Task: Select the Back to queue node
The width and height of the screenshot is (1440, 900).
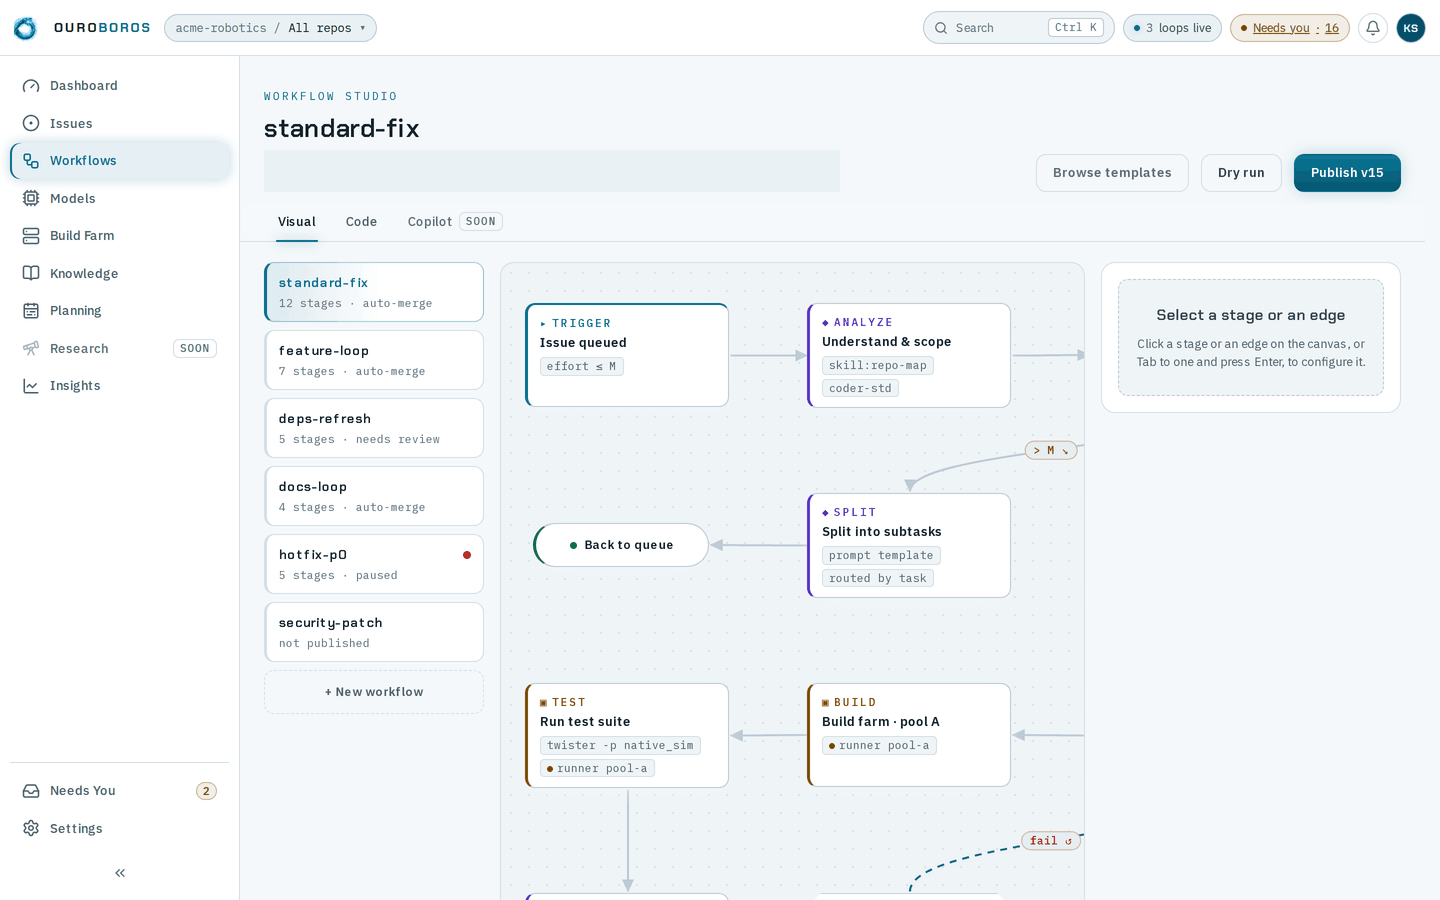Action: 621,545
